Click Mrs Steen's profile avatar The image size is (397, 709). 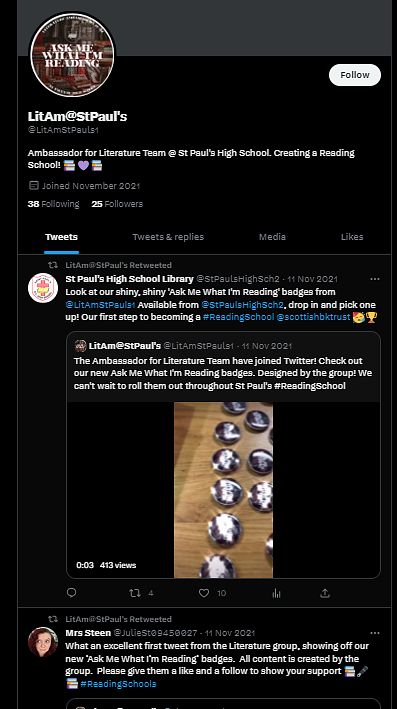pyautogui.click(x=43, y=642)
